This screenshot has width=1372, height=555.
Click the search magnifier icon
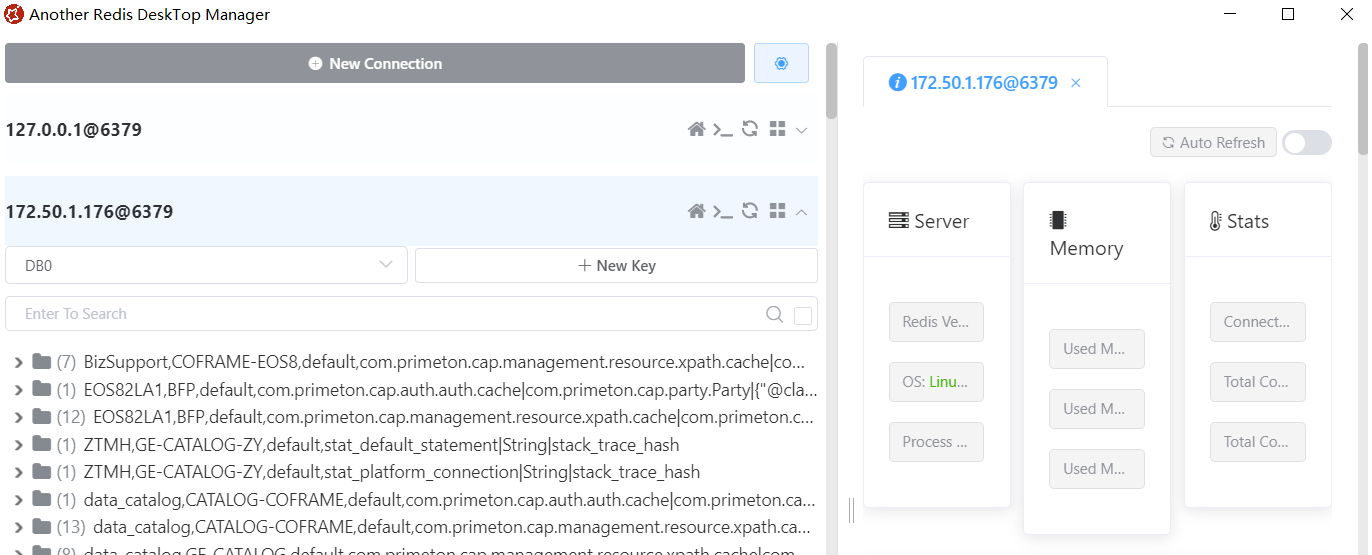(774, 314)
